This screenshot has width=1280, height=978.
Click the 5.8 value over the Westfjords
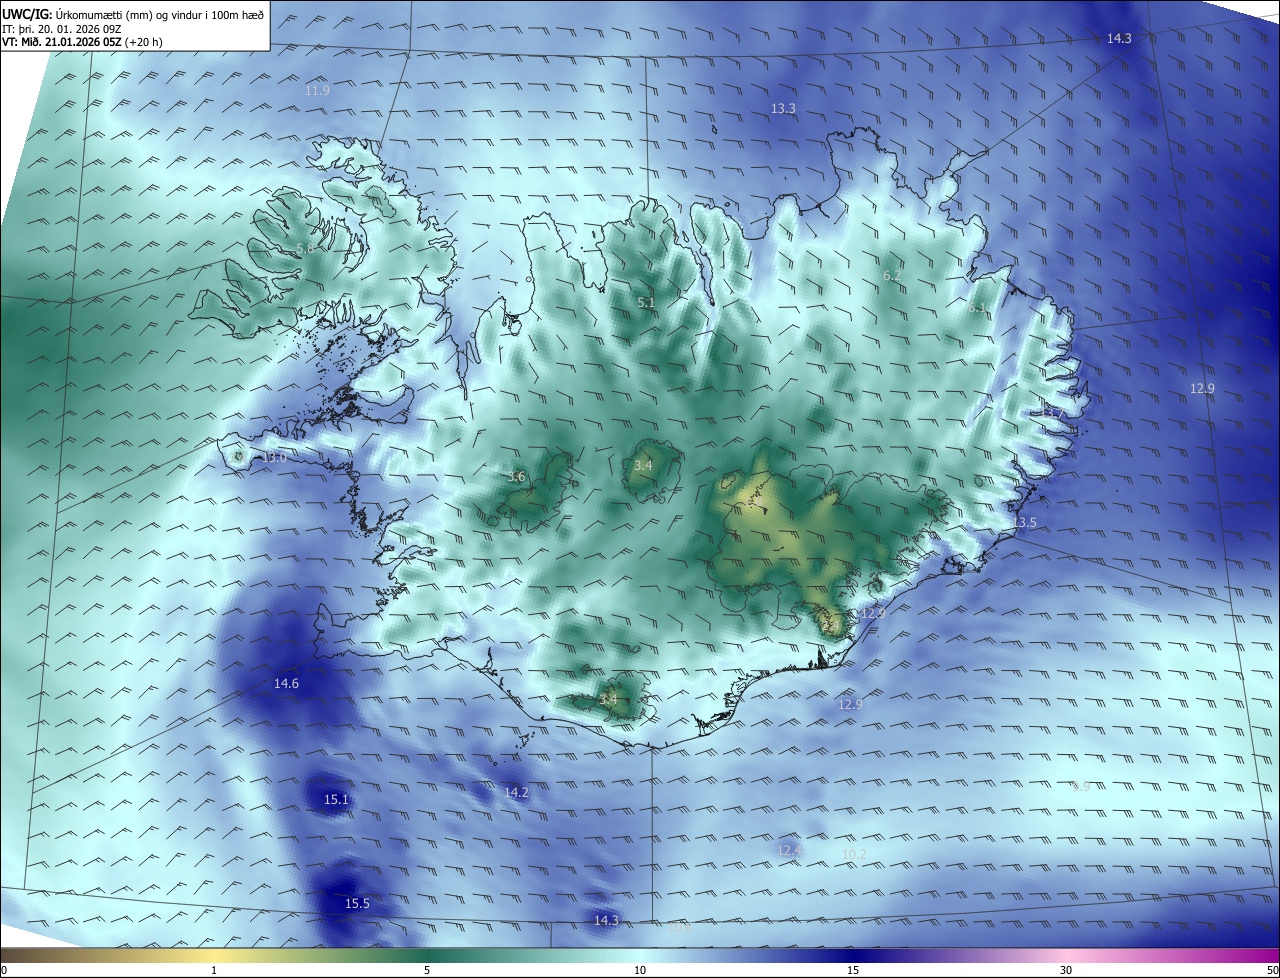304,248
